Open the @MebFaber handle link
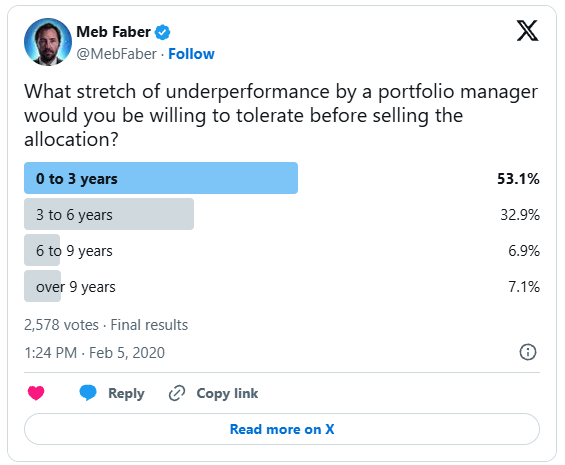The image size is (565, 465). (116, 54)
